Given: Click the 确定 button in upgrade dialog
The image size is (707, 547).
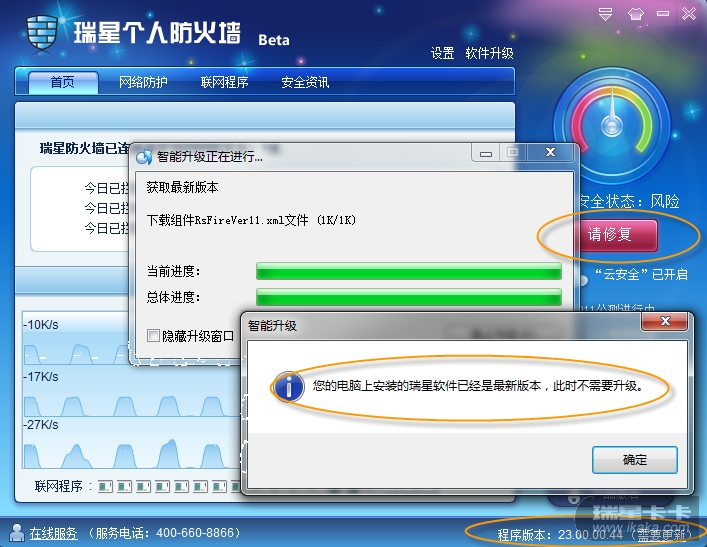Looking at the screenshot, I should (x=634, y=460).
